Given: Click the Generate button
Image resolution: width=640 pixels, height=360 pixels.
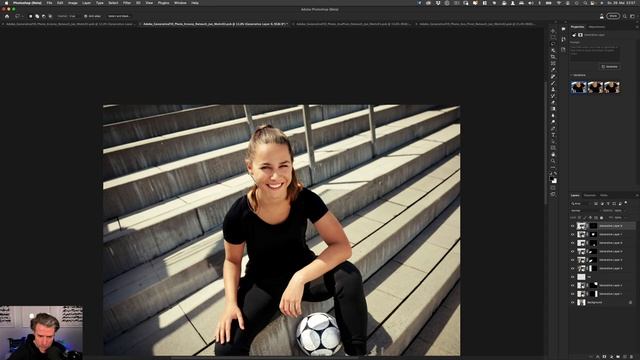Looking at the screenshot, I should pyautogui.click(x=610, y=67).
